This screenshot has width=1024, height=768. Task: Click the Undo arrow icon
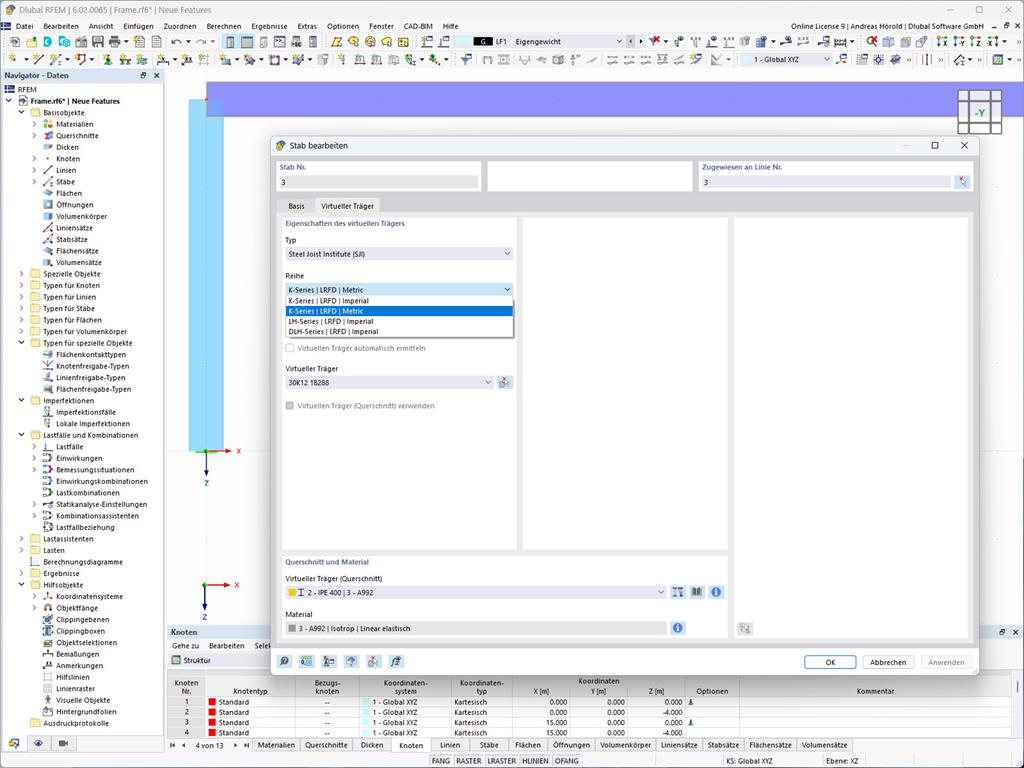click(176, 42)
